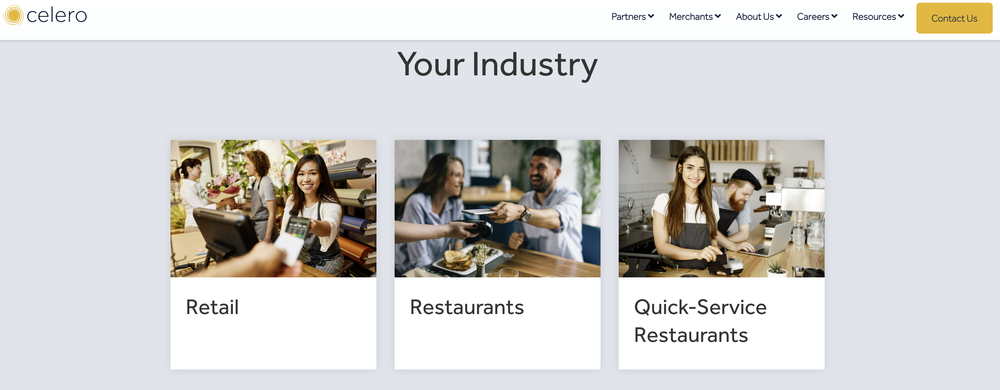The image size is (1000, 390).
Task: Expand the Partners dropdown chevron
Action: [x=651, y=17]
